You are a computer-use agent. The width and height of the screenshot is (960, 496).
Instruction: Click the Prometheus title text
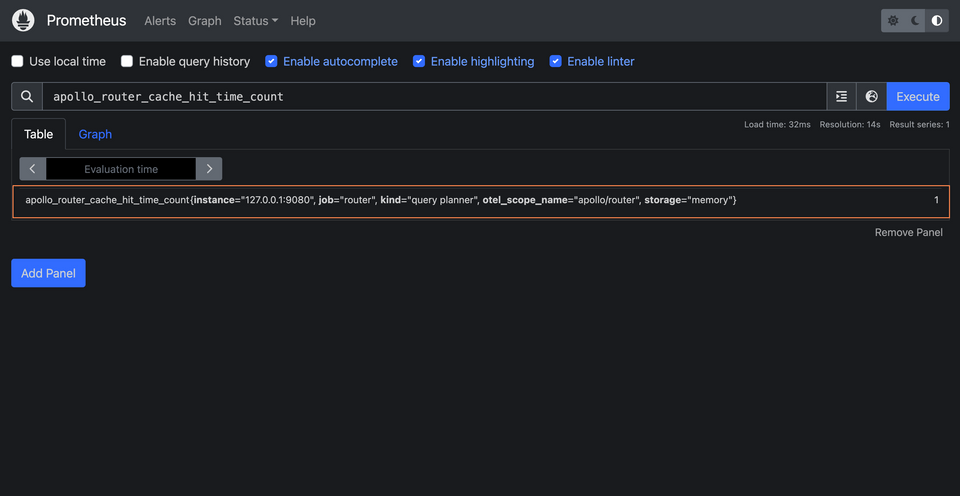86,21
